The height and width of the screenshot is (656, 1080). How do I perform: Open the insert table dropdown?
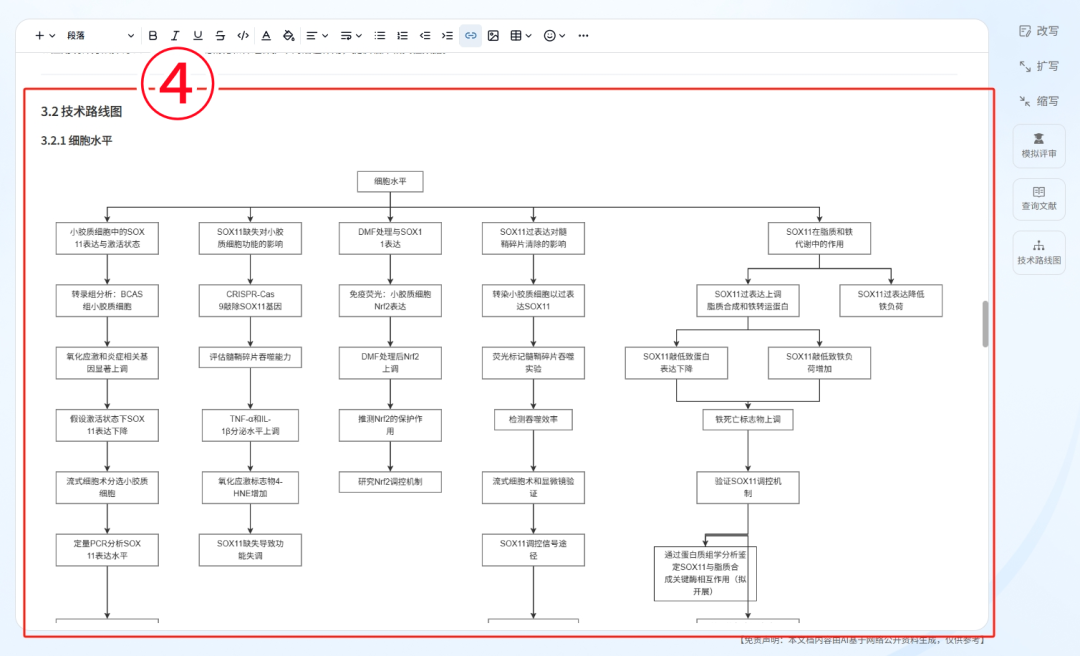[521, 36]
